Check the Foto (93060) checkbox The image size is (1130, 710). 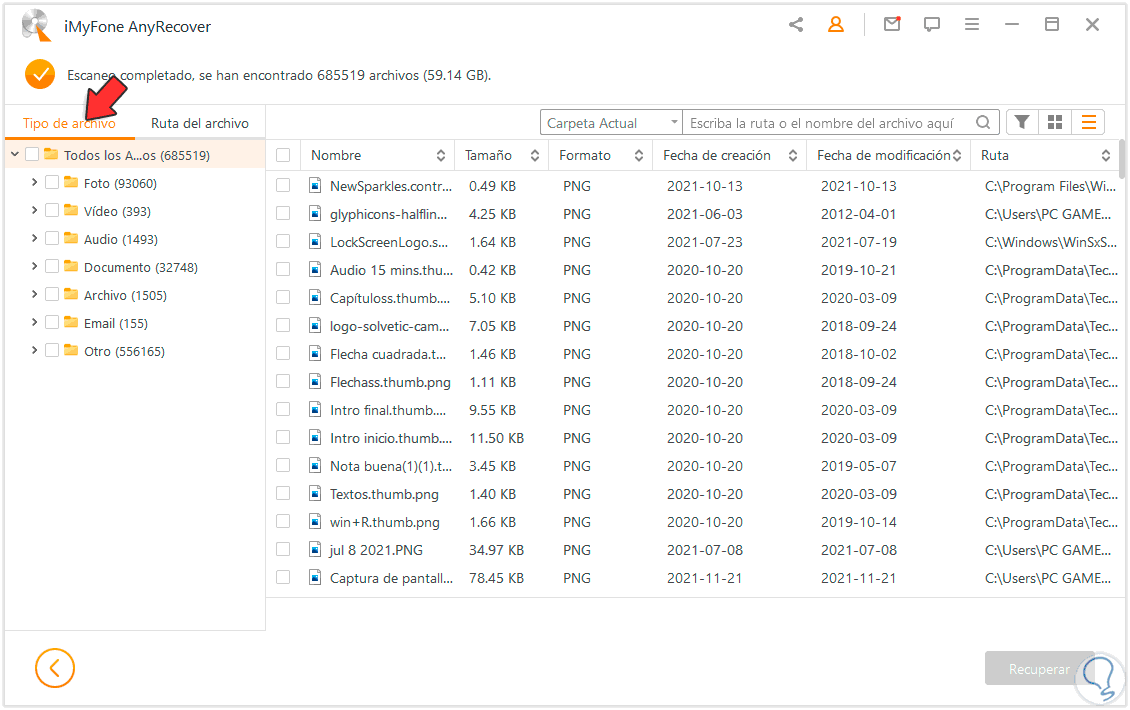coord(52,182)
